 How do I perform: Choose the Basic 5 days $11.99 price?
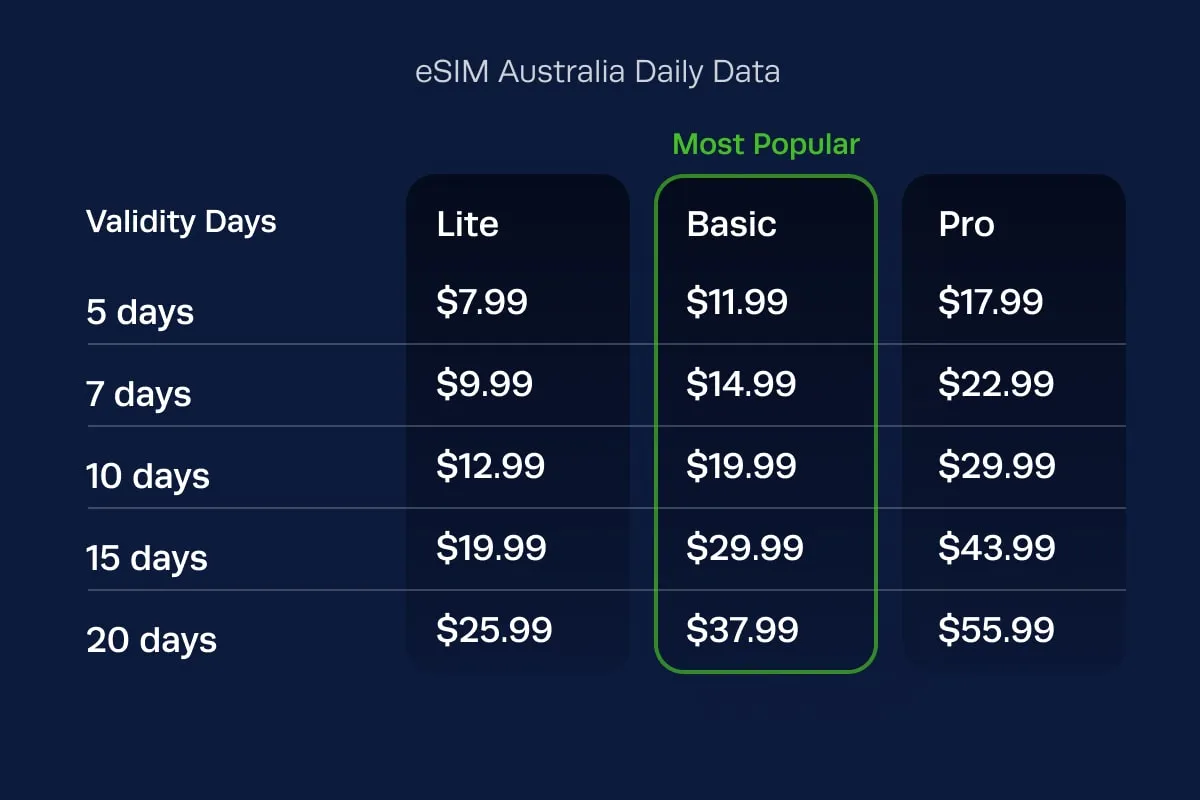[737, 302]
